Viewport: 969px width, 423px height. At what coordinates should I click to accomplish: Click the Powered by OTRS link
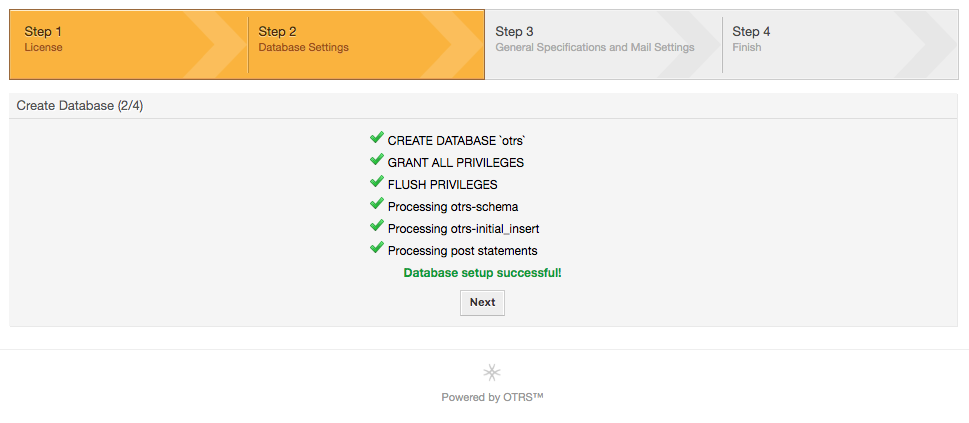tap(492, 398)
